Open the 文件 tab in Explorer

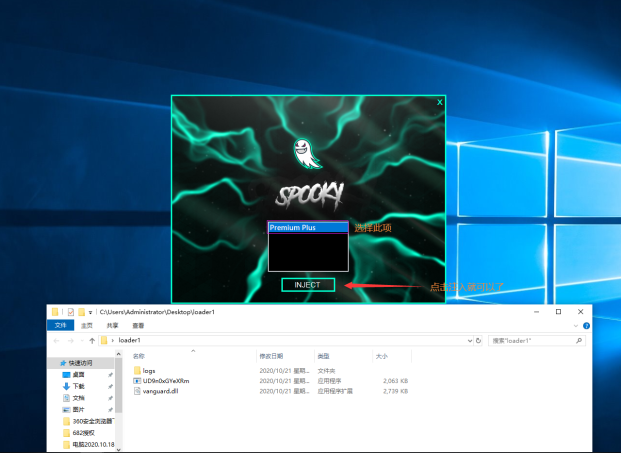[61, 325]
